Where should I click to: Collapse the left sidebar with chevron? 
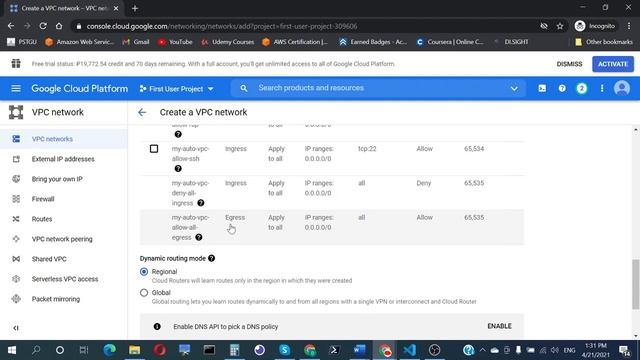(16, 328)
